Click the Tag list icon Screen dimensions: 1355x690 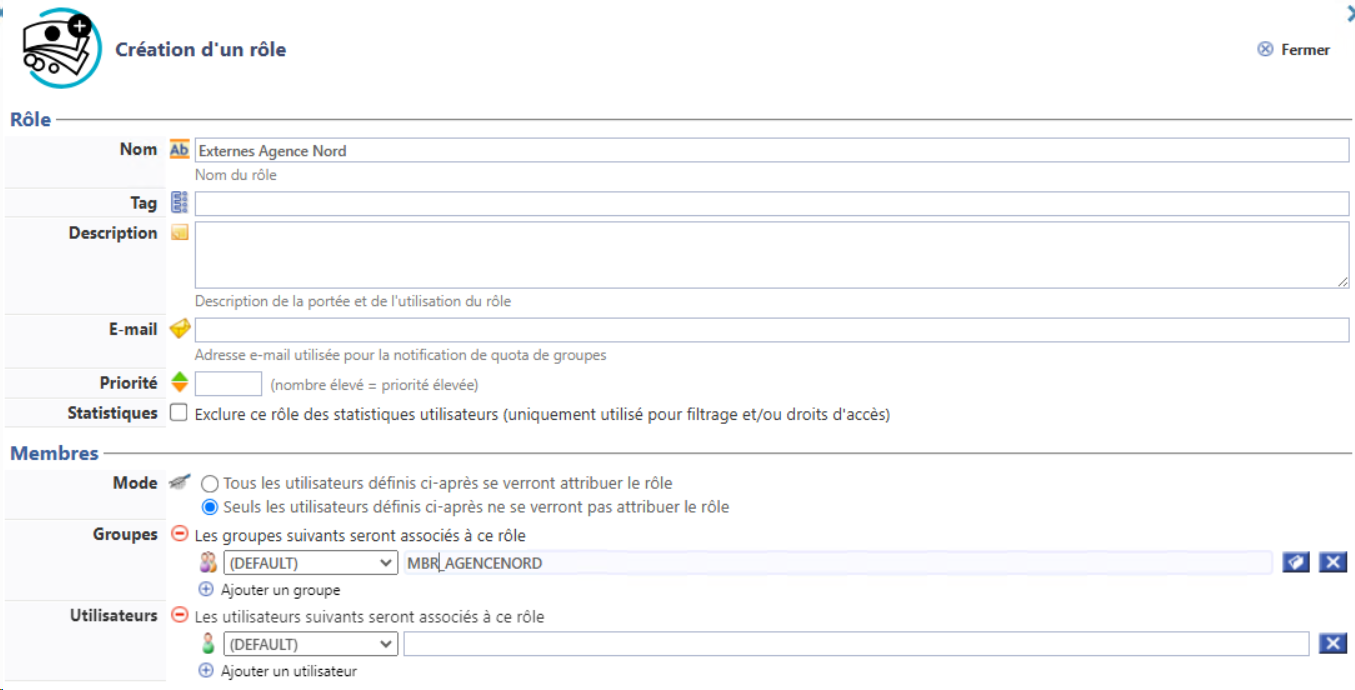179,203
